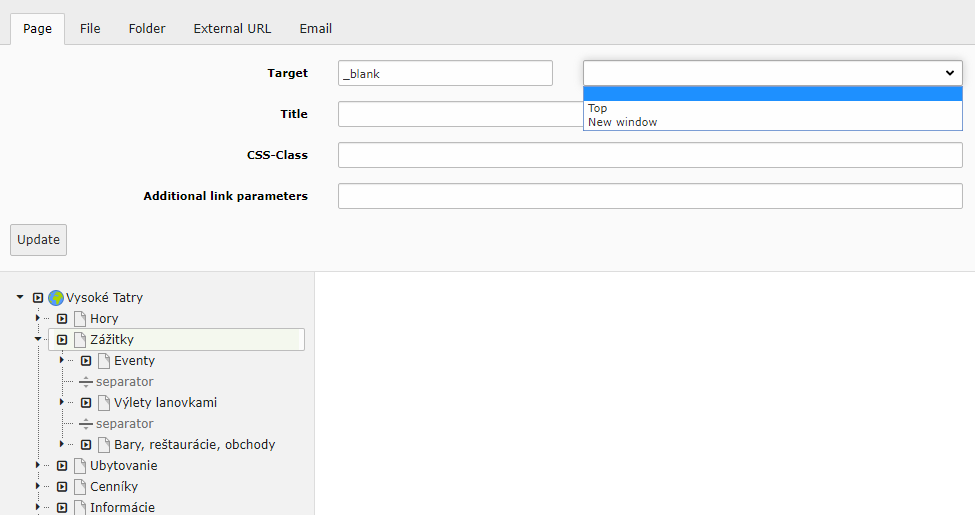
Task: Select the Informácie page link
Action: (x=122, y=507)
